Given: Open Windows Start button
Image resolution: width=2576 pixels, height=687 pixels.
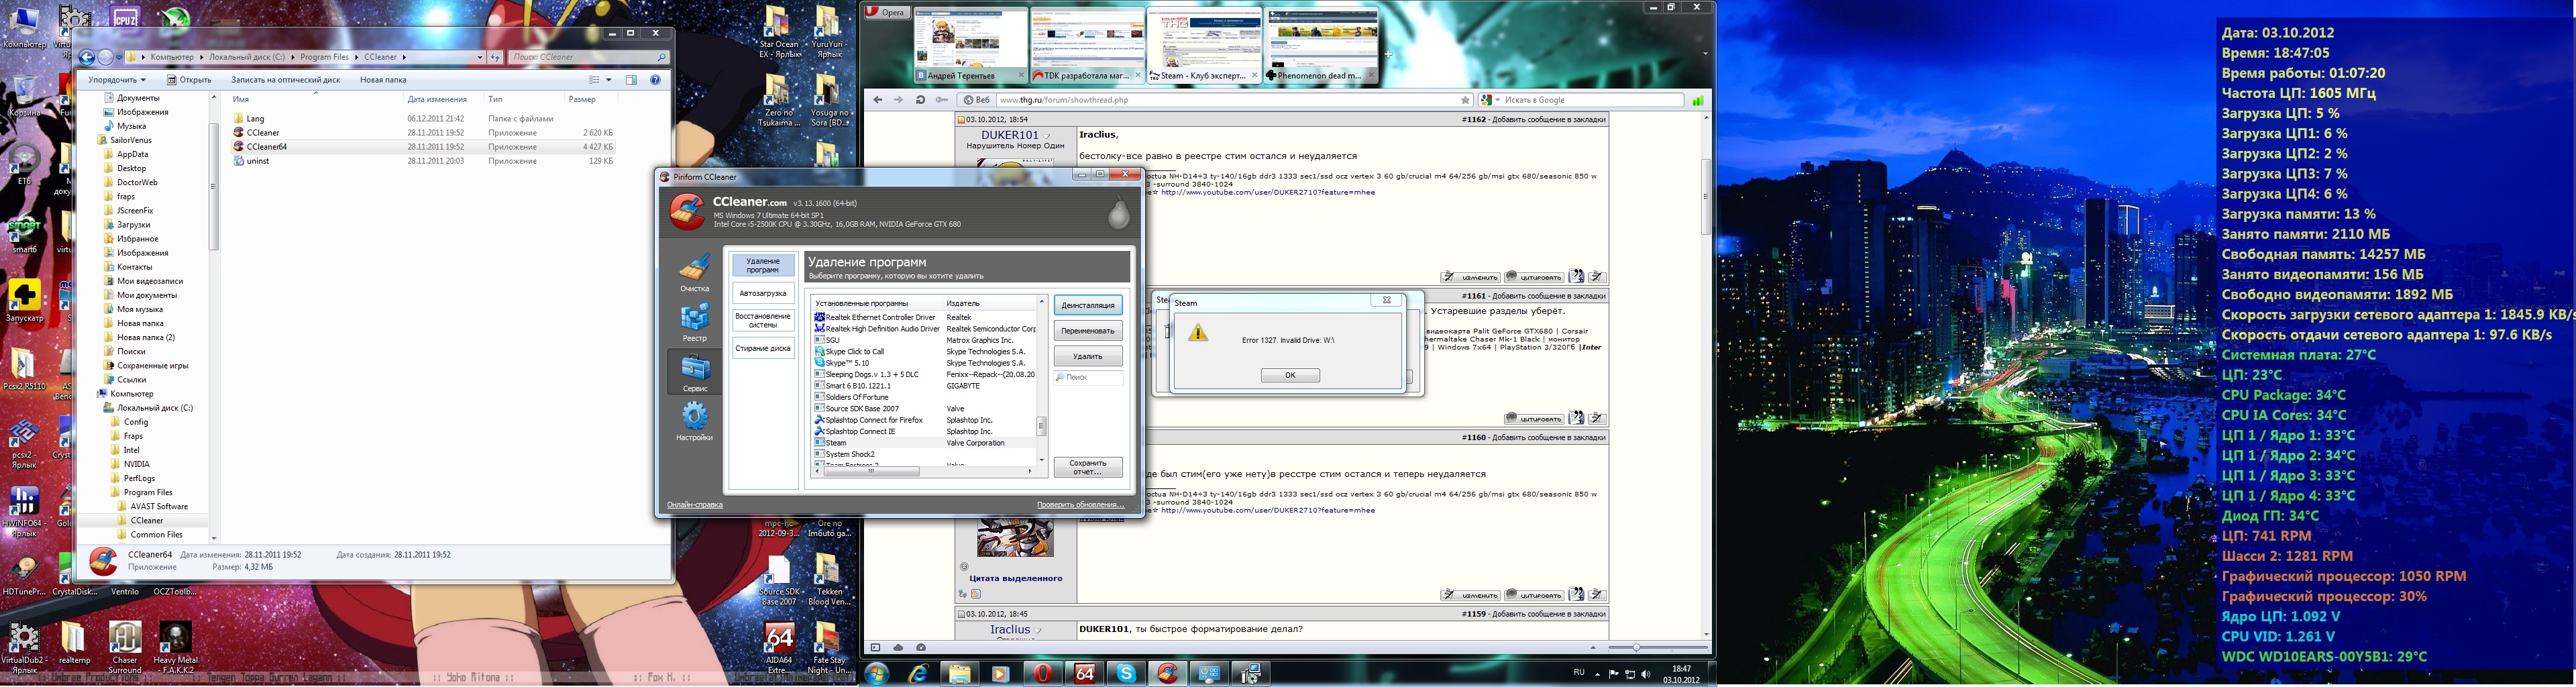Looking at the screenshot, I should (x=877, y=675).
